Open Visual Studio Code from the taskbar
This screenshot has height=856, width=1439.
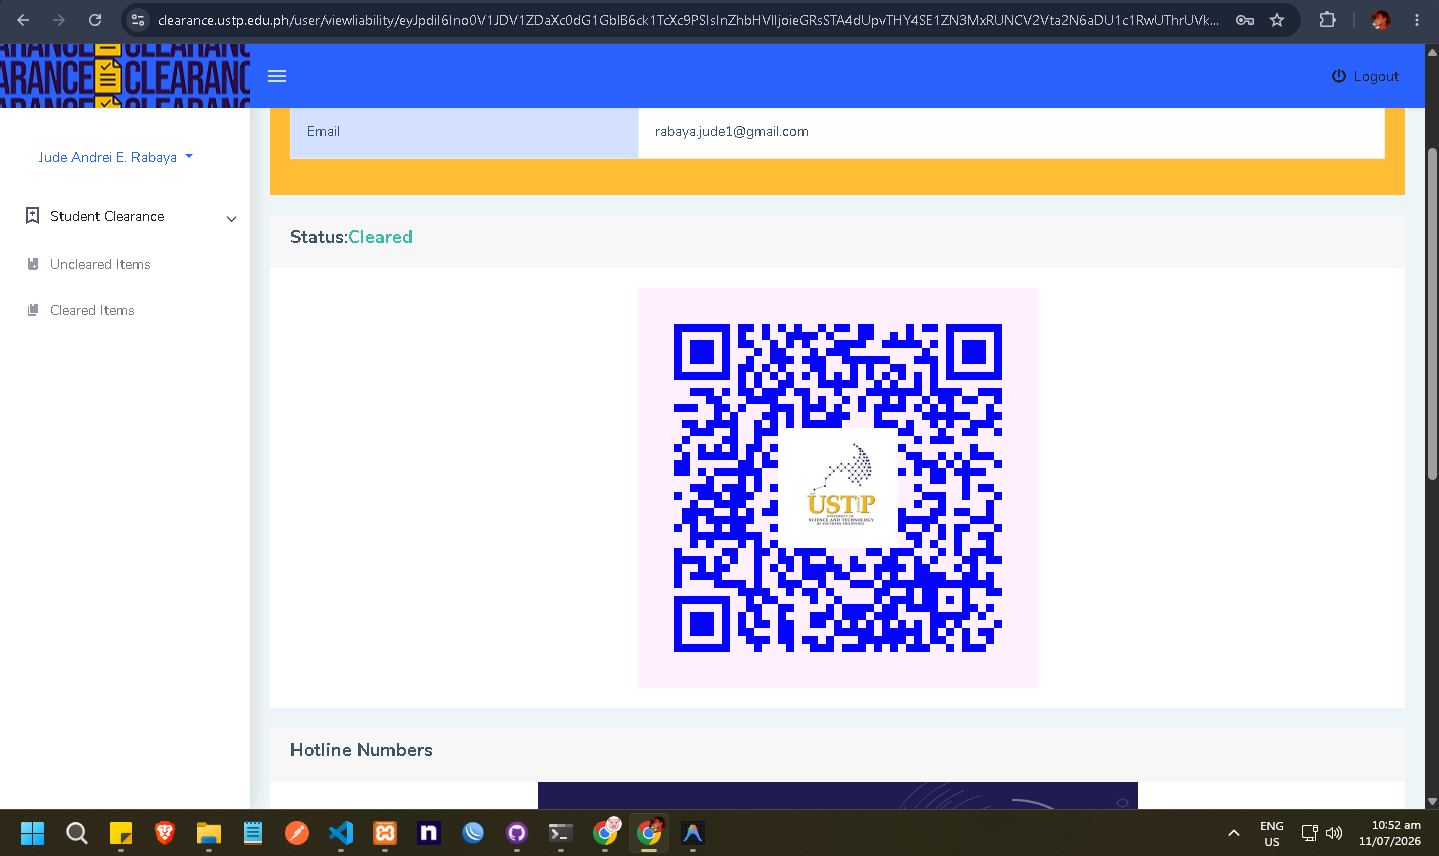click(x=341, y=833)
